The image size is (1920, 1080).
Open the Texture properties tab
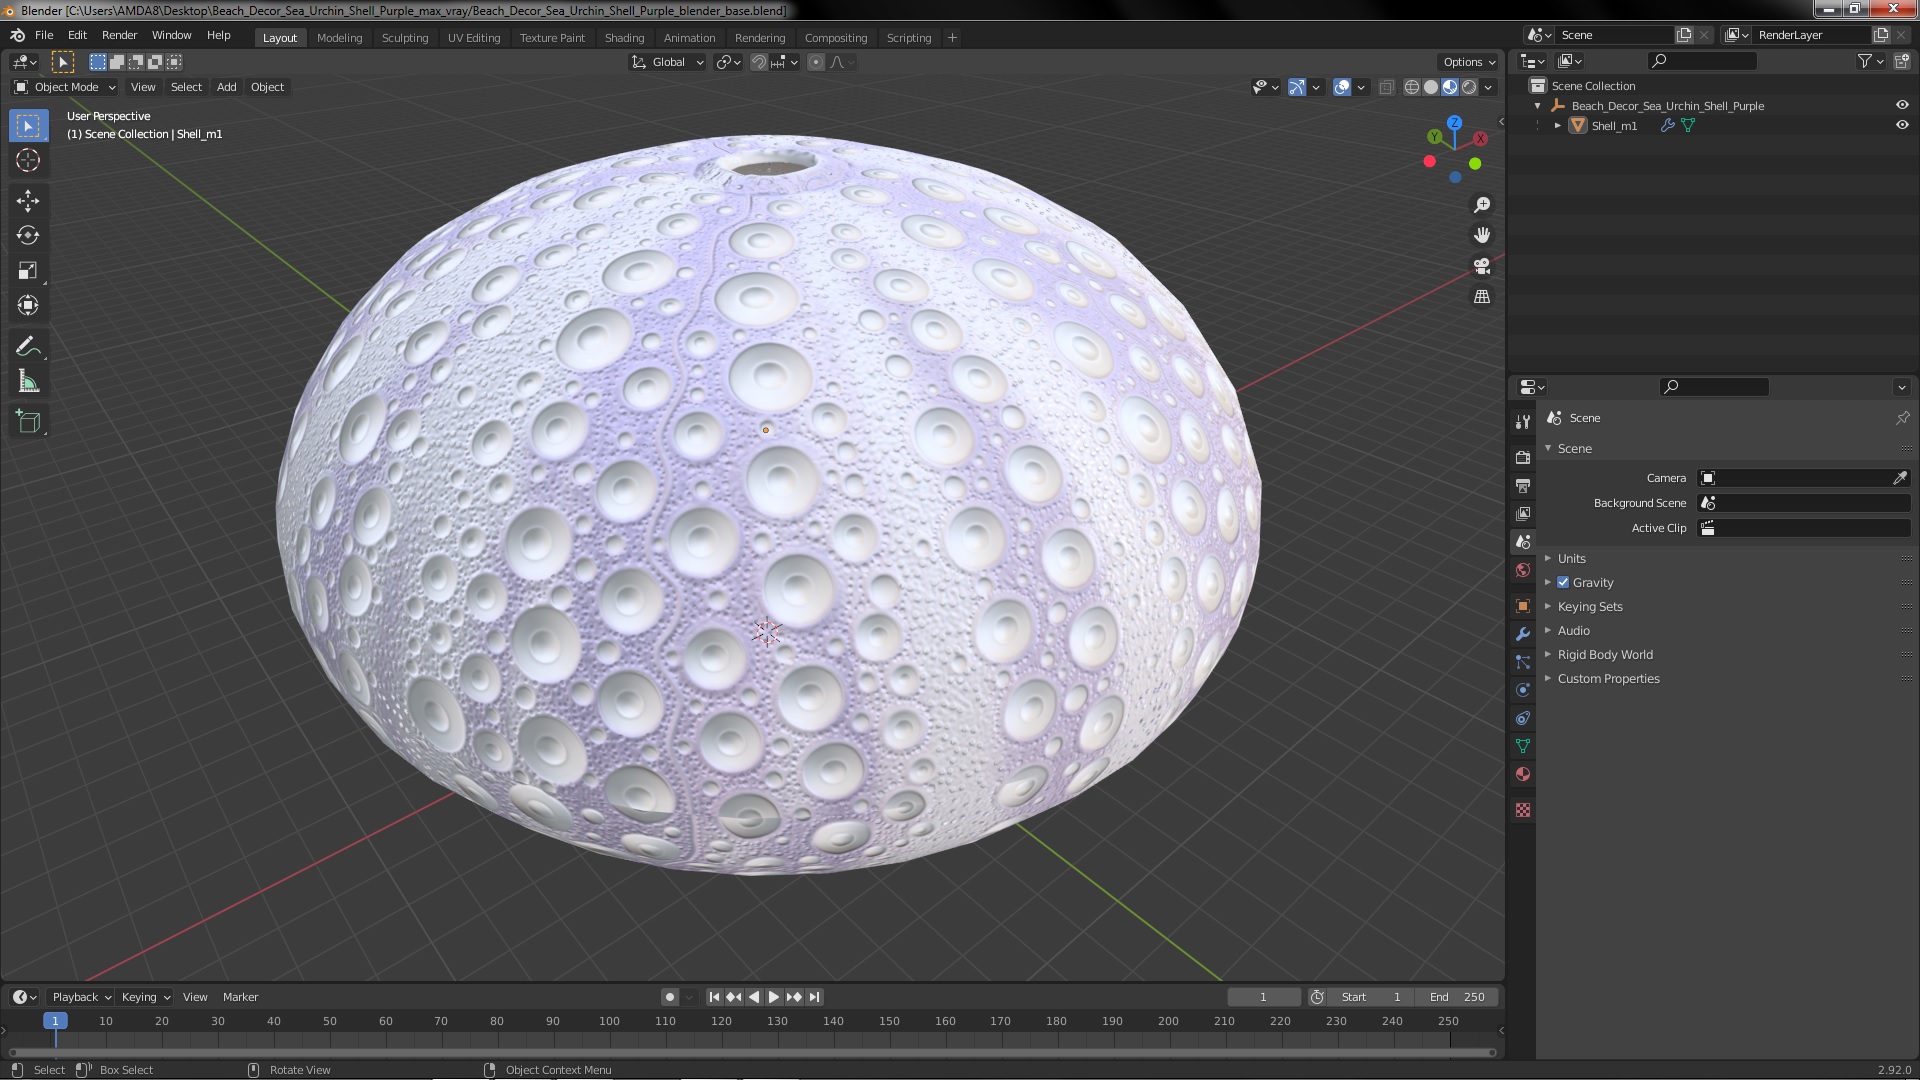(1523, 810)
